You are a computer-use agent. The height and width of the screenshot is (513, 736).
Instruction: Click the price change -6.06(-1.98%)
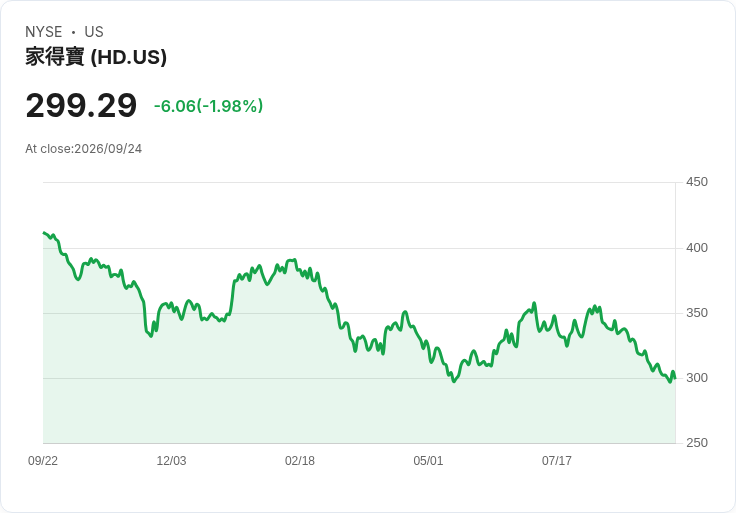[x=208, y=106]
